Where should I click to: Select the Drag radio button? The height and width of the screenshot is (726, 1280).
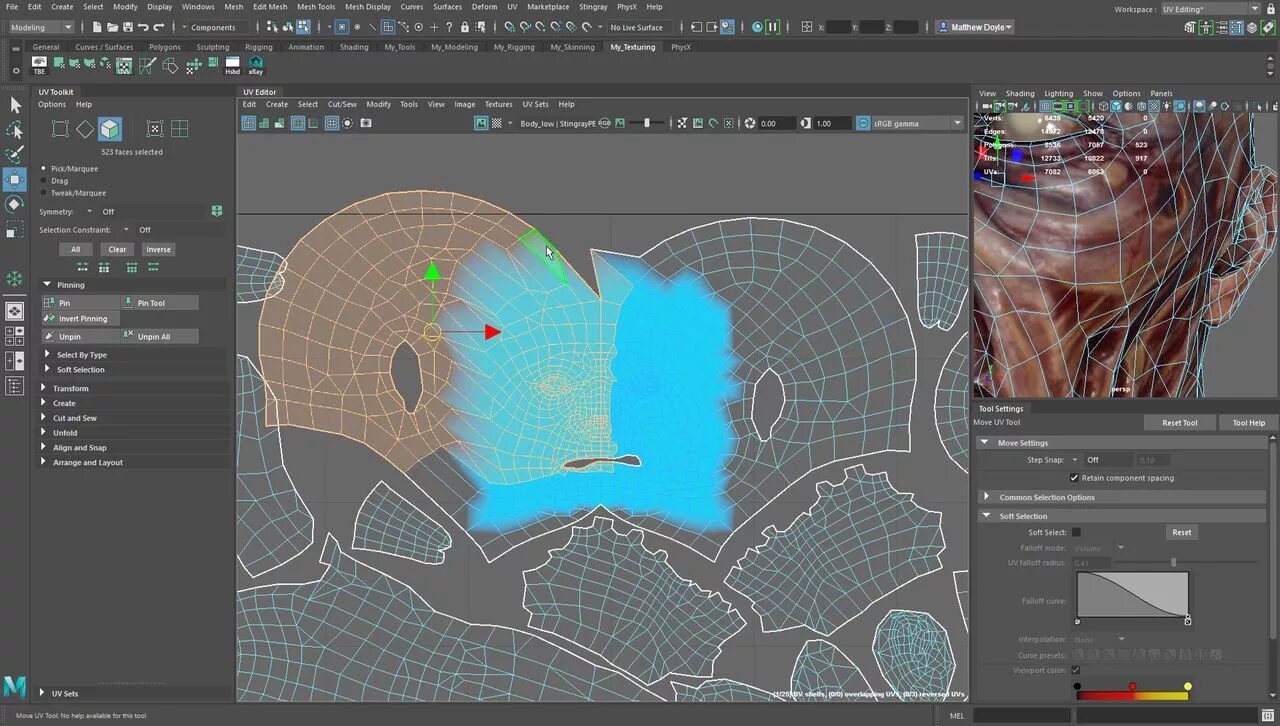(x=44, y=181)
